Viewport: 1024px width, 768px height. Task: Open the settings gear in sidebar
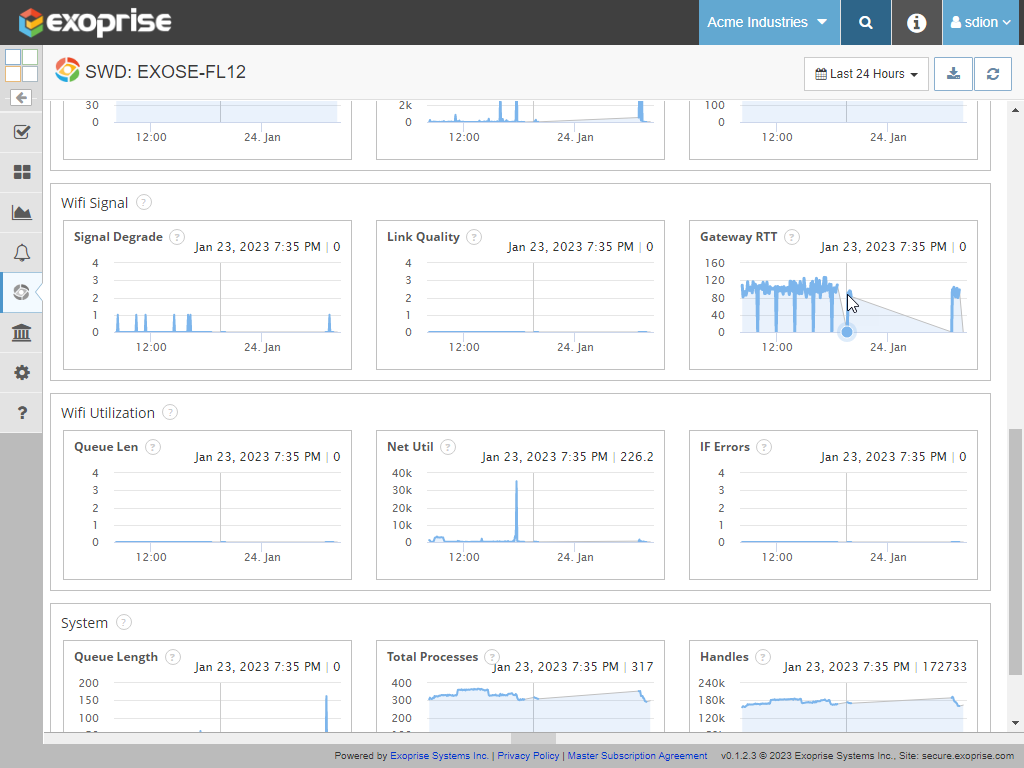click(x=21, y=372)
